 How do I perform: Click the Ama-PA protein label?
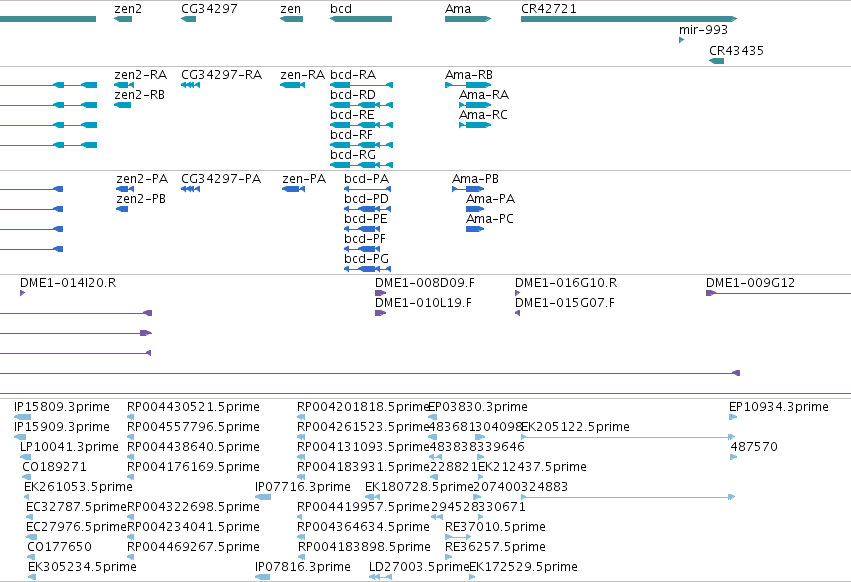point(491,199)
